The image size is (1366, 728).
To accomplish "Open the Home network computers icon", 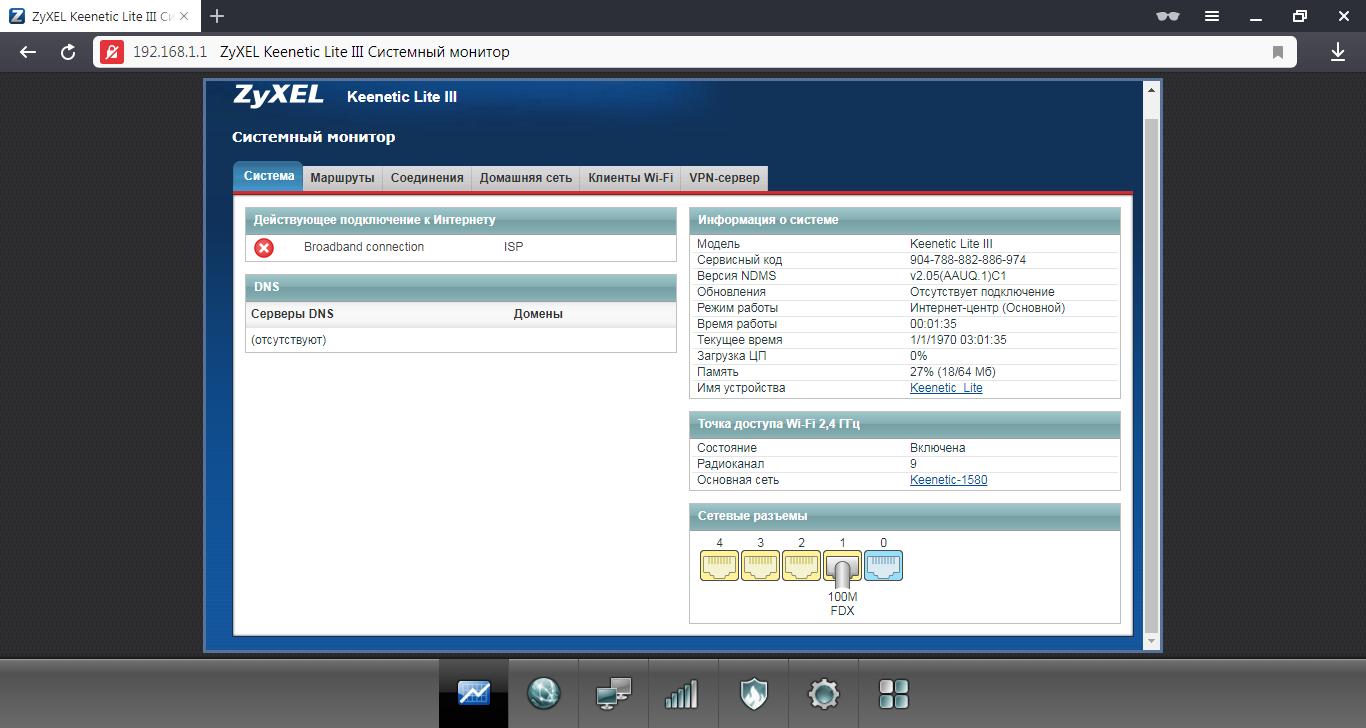I will (x=613, y=693).
